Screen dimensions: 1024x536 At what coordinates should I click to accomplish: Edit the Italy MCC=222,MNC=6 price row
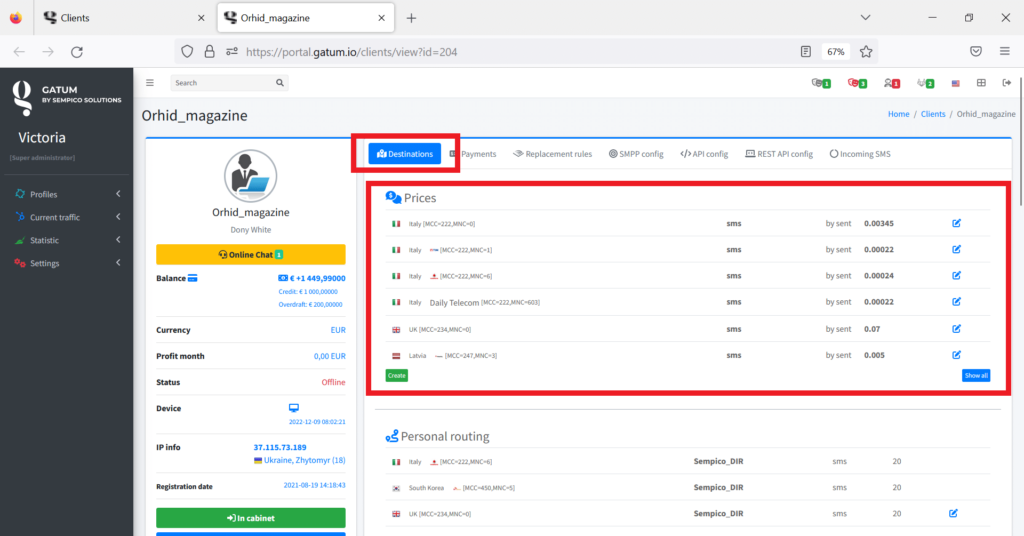pyautogui.click(x=956, y=276)
